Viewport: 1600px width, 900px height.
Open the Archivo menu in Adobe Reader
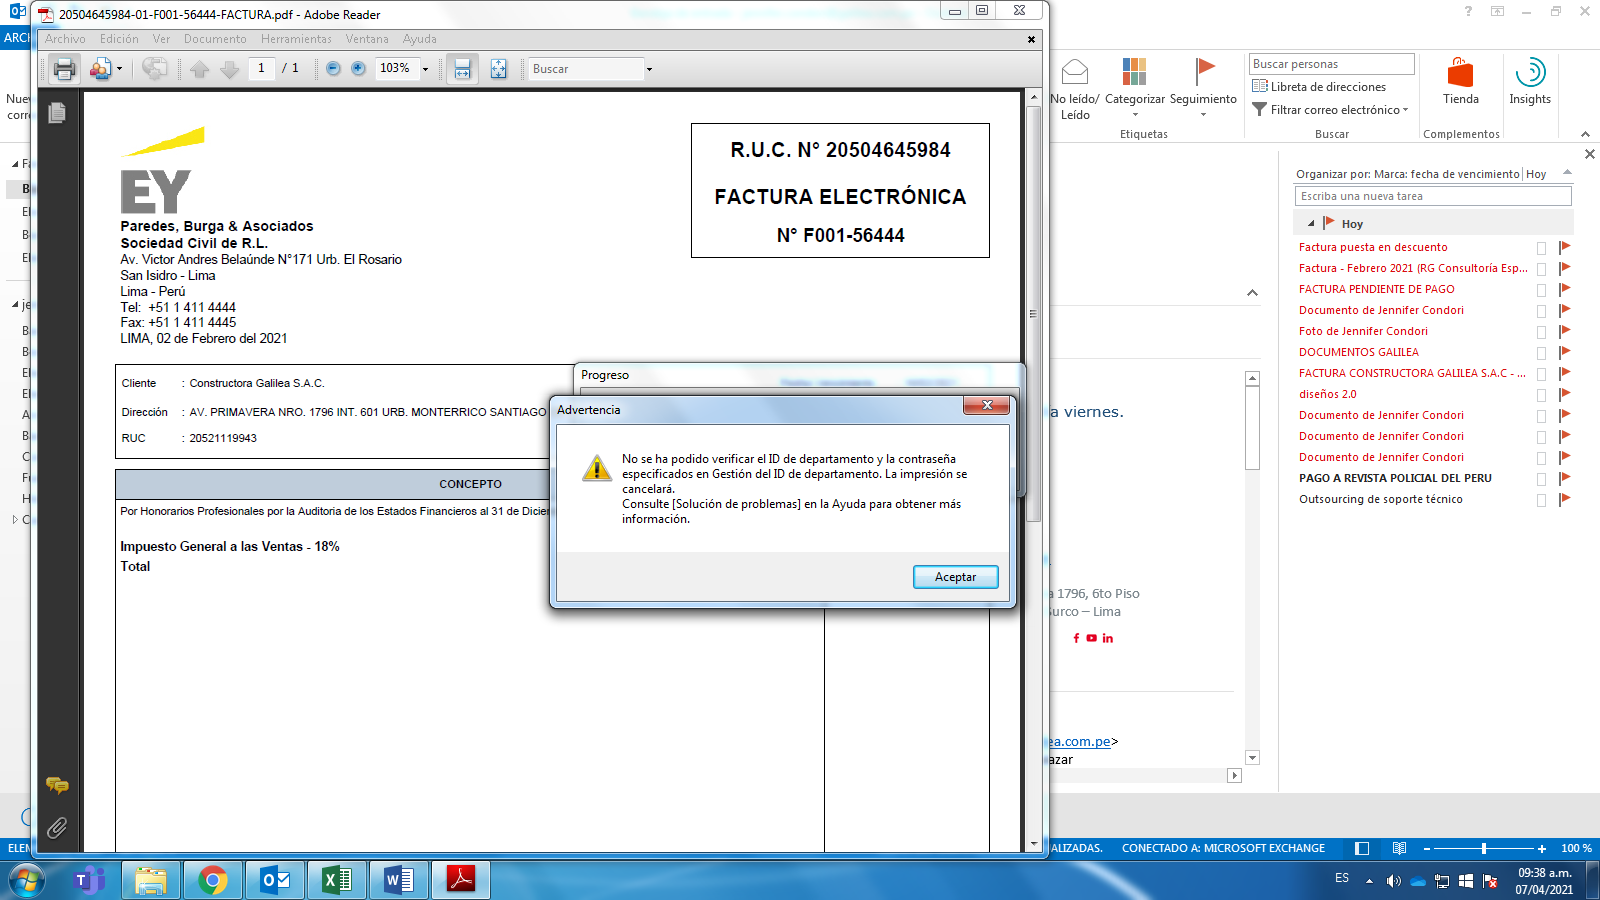tap(65, 39)
